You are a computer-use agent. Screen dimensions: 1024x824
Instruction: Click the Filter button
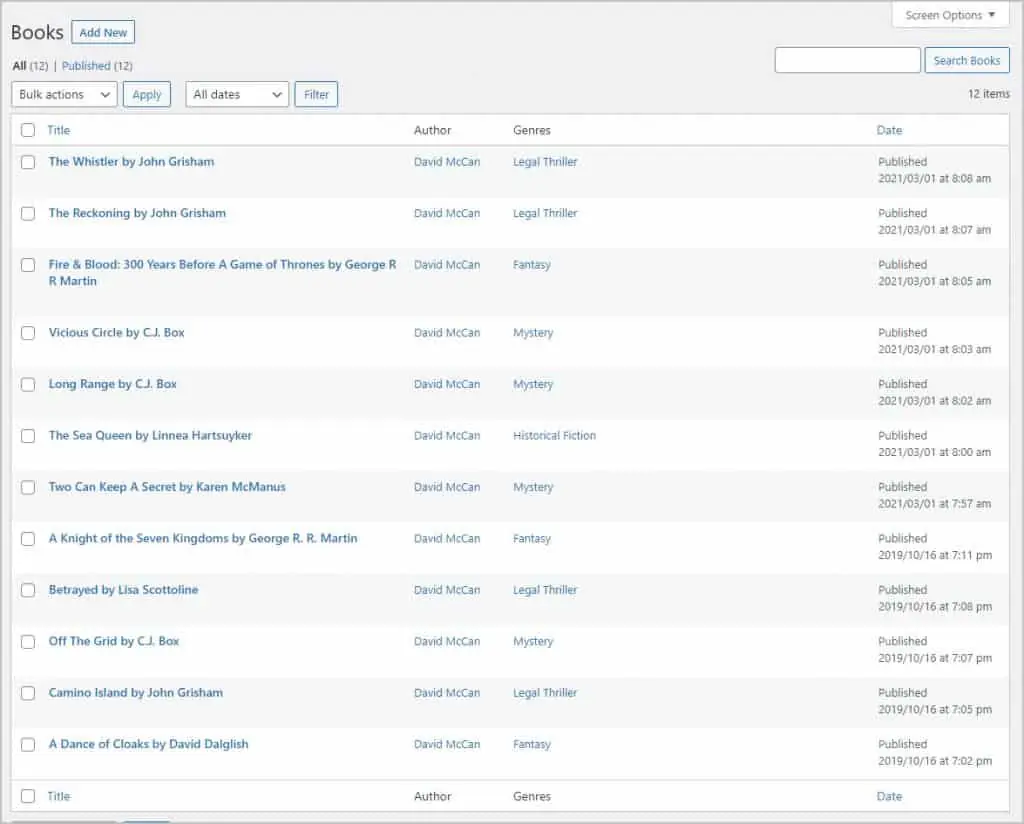(316, 94)
